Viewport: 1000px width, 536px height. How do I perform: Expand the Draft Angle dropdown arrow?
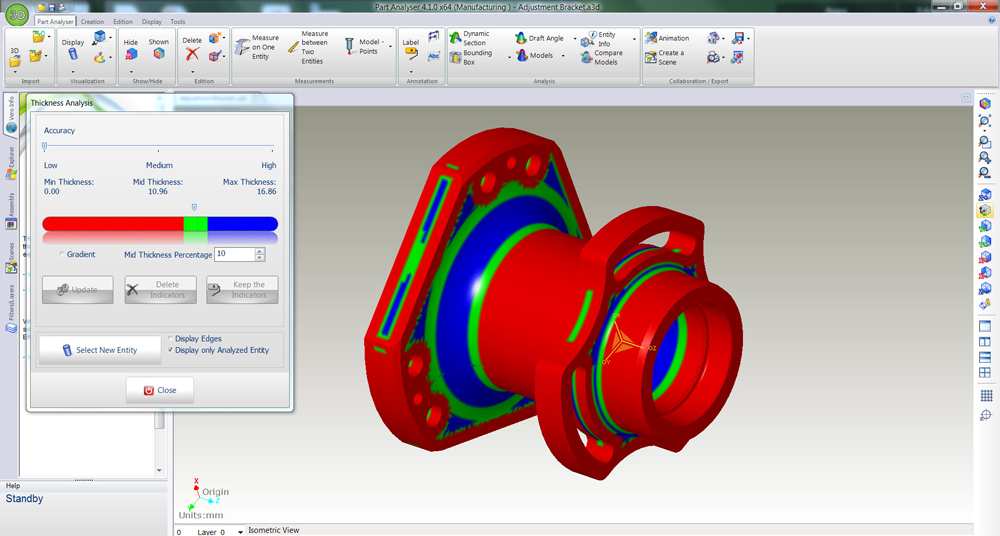tap(575, 39)
